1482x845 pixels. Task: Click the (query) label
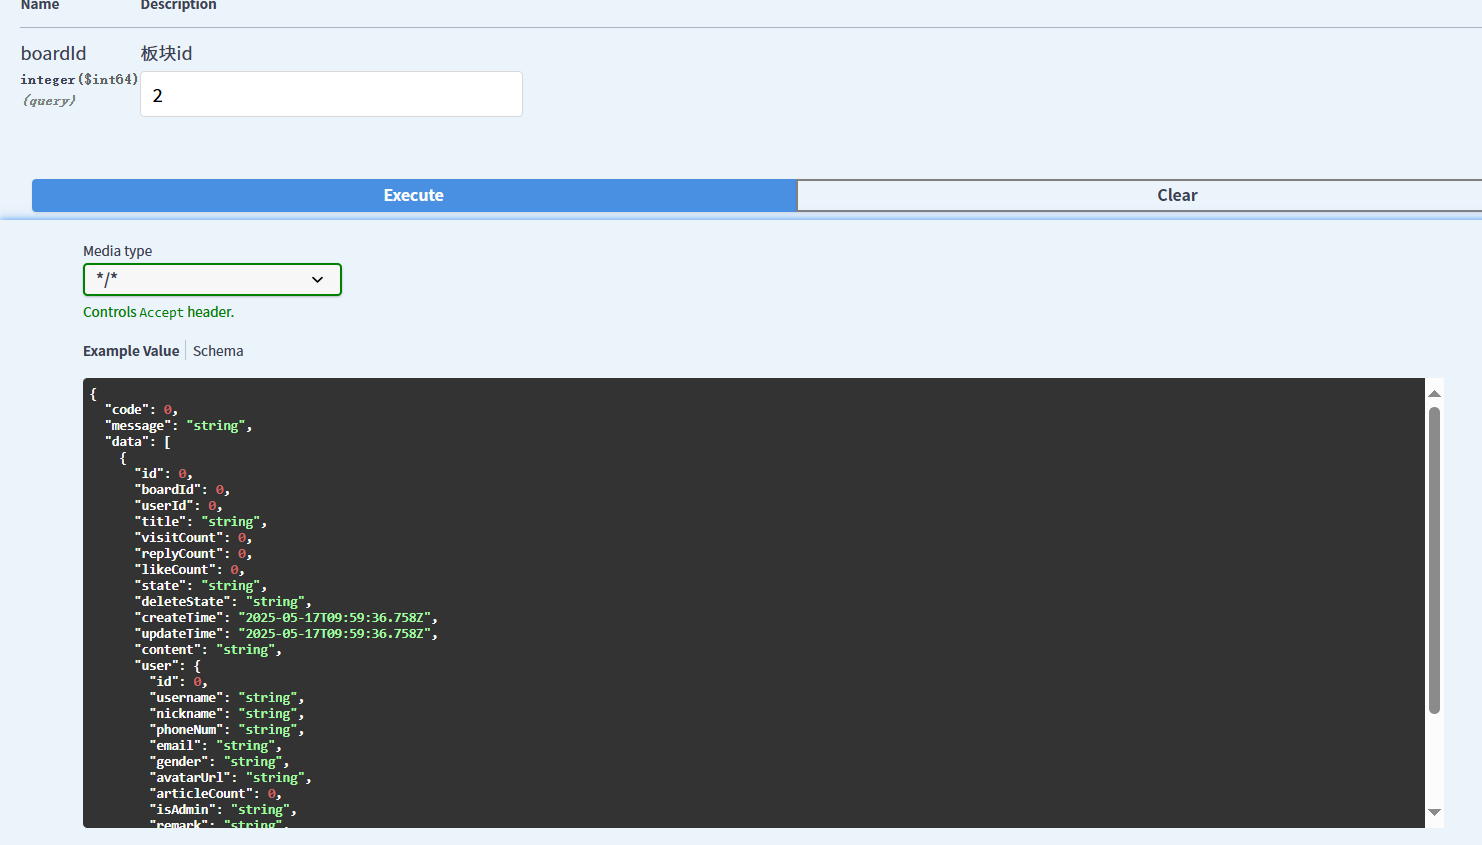pos(49,100)
